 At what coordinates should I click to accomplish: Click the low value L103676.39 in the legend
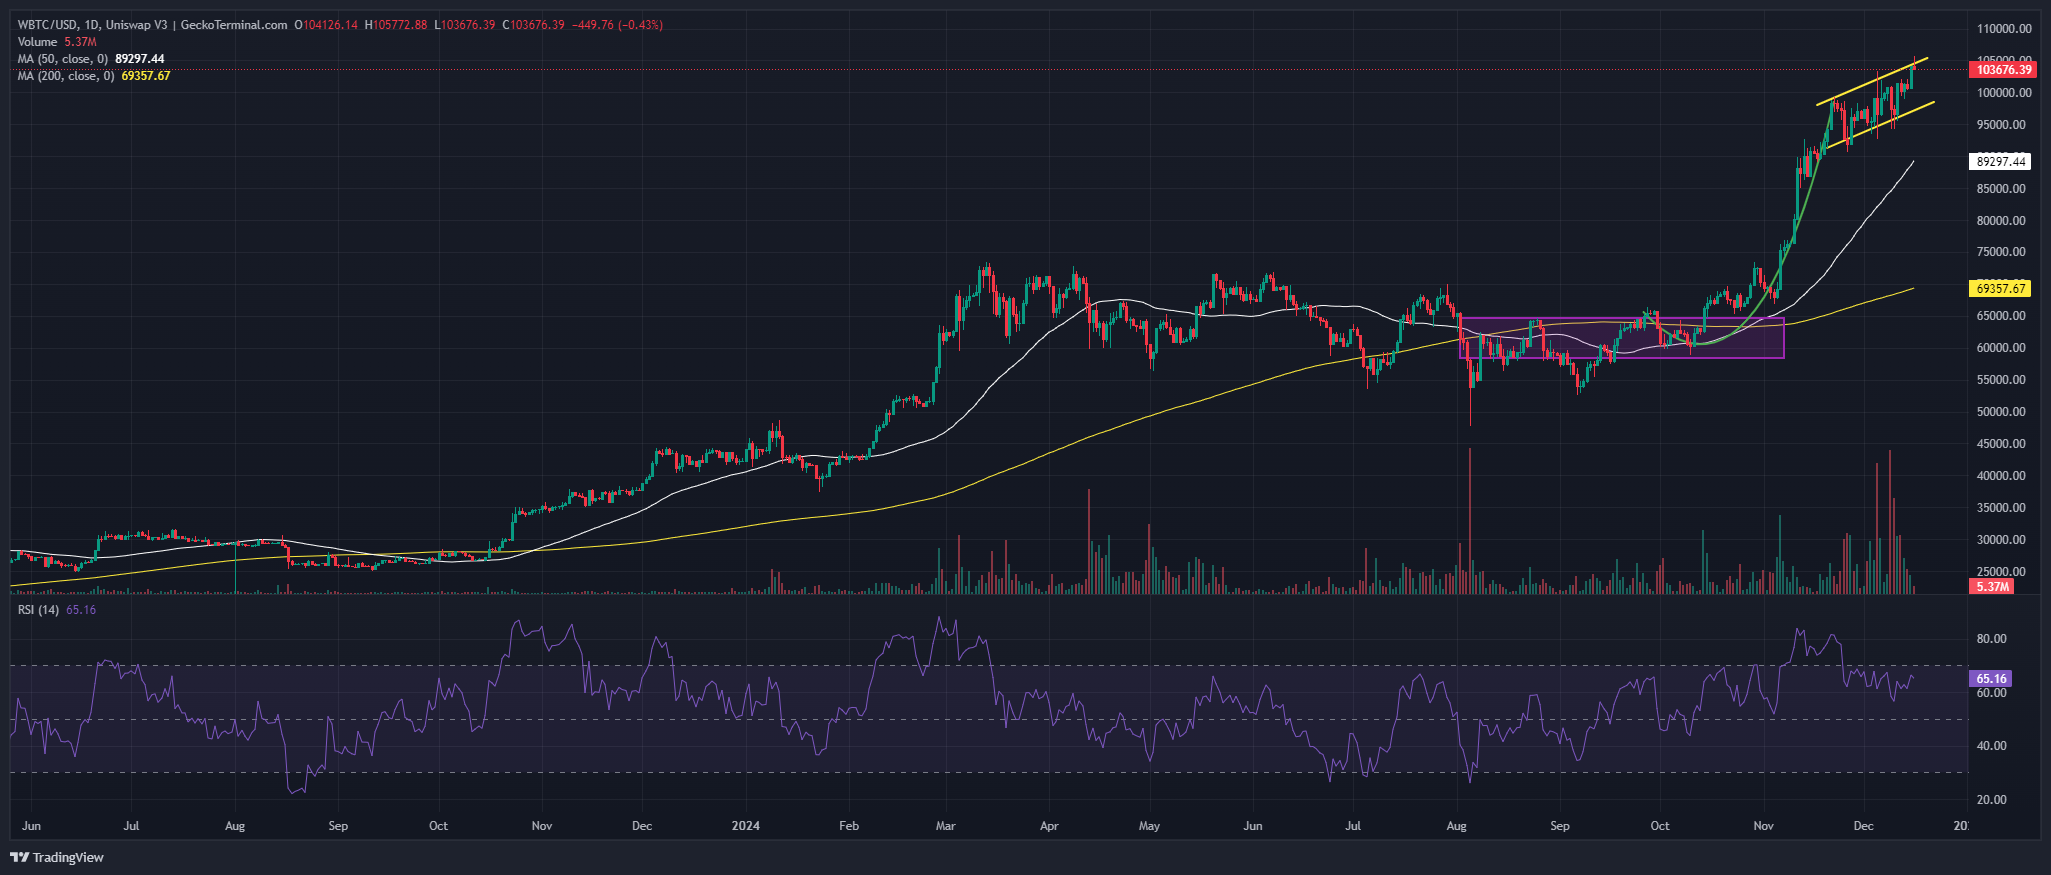pos(465,25)
